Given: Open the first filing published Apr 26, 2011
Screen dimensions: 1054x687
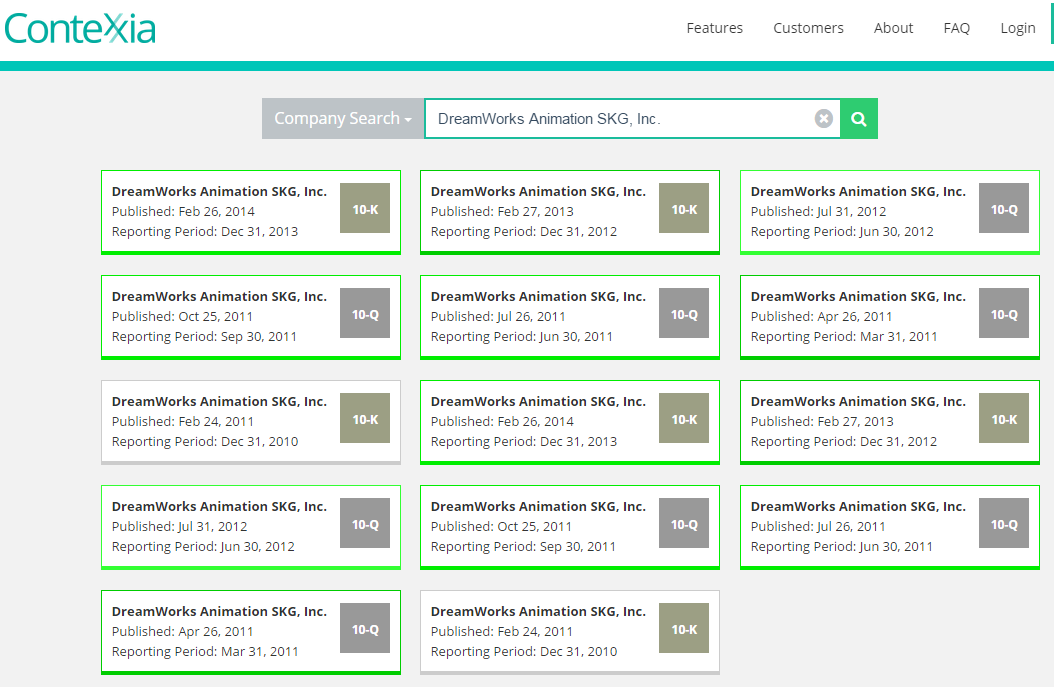Looking at the screenshot, I should click(890, 317).
